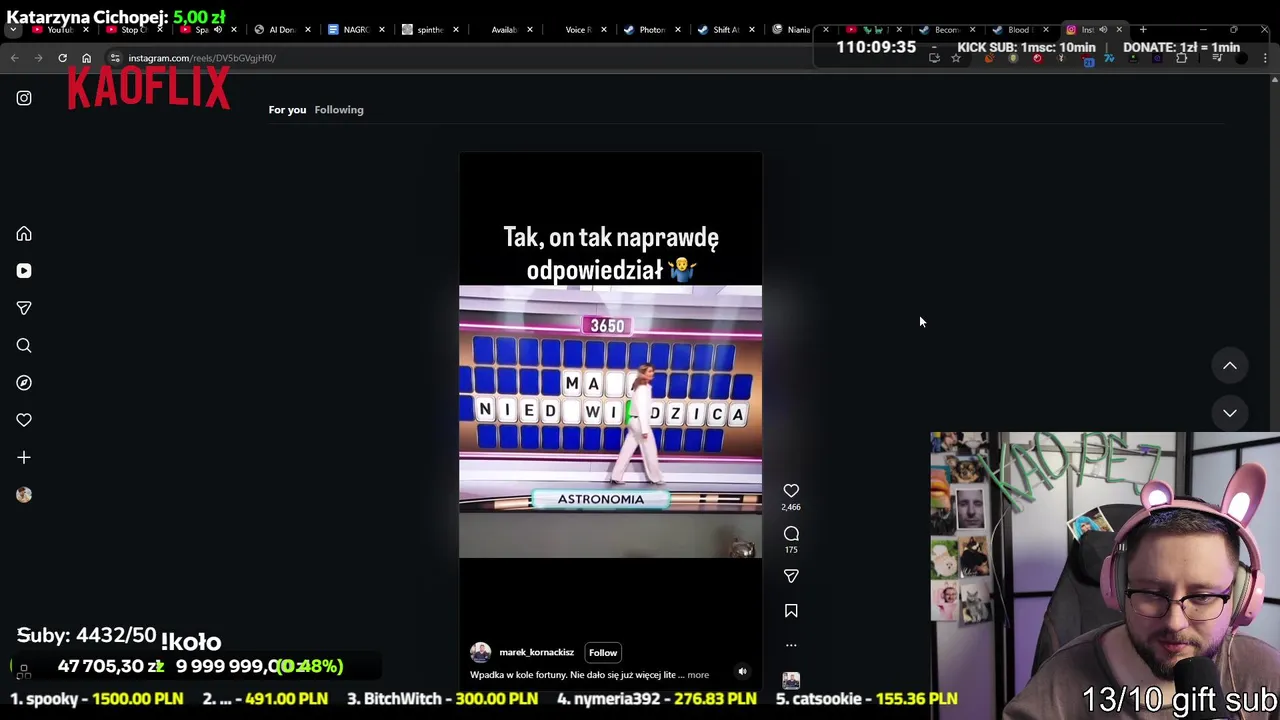The height and width of the screenshot is (720, 1280).
Task: Go to Home in Instagram sidebar
Action: [x=24, y=234]
